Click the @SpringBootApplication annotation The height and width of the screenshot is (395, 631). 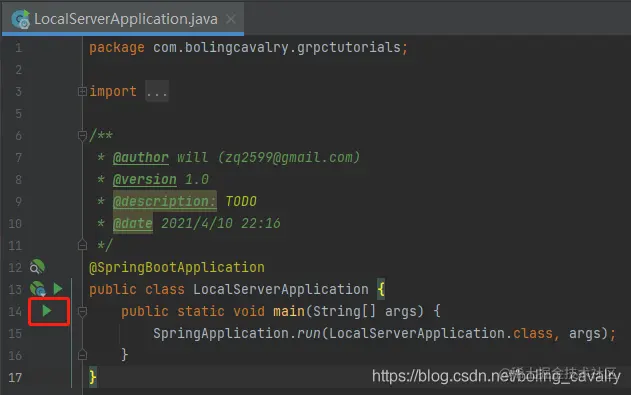click(177, 267)
